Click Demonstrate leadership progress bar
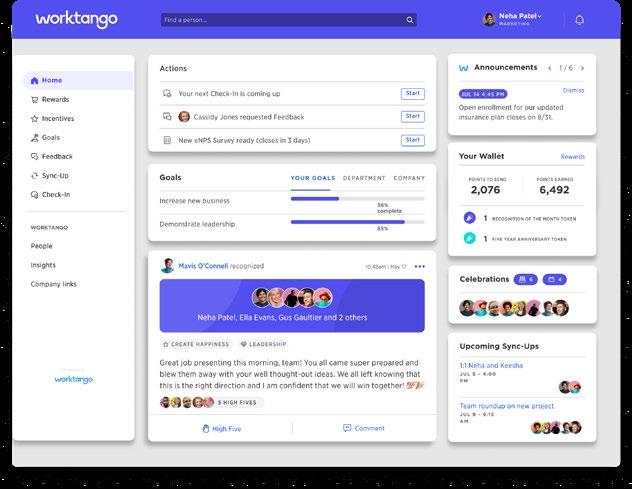Viewport: 632px width, 489px height. coord(358,222)
